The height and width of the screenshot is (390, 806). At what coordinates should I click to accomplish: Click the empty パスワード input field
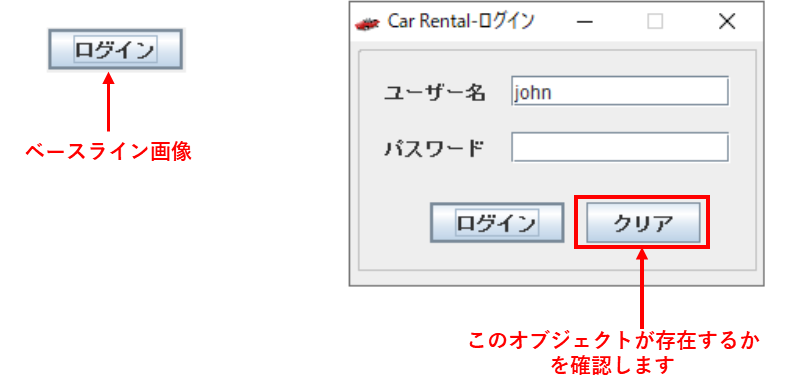620,147
